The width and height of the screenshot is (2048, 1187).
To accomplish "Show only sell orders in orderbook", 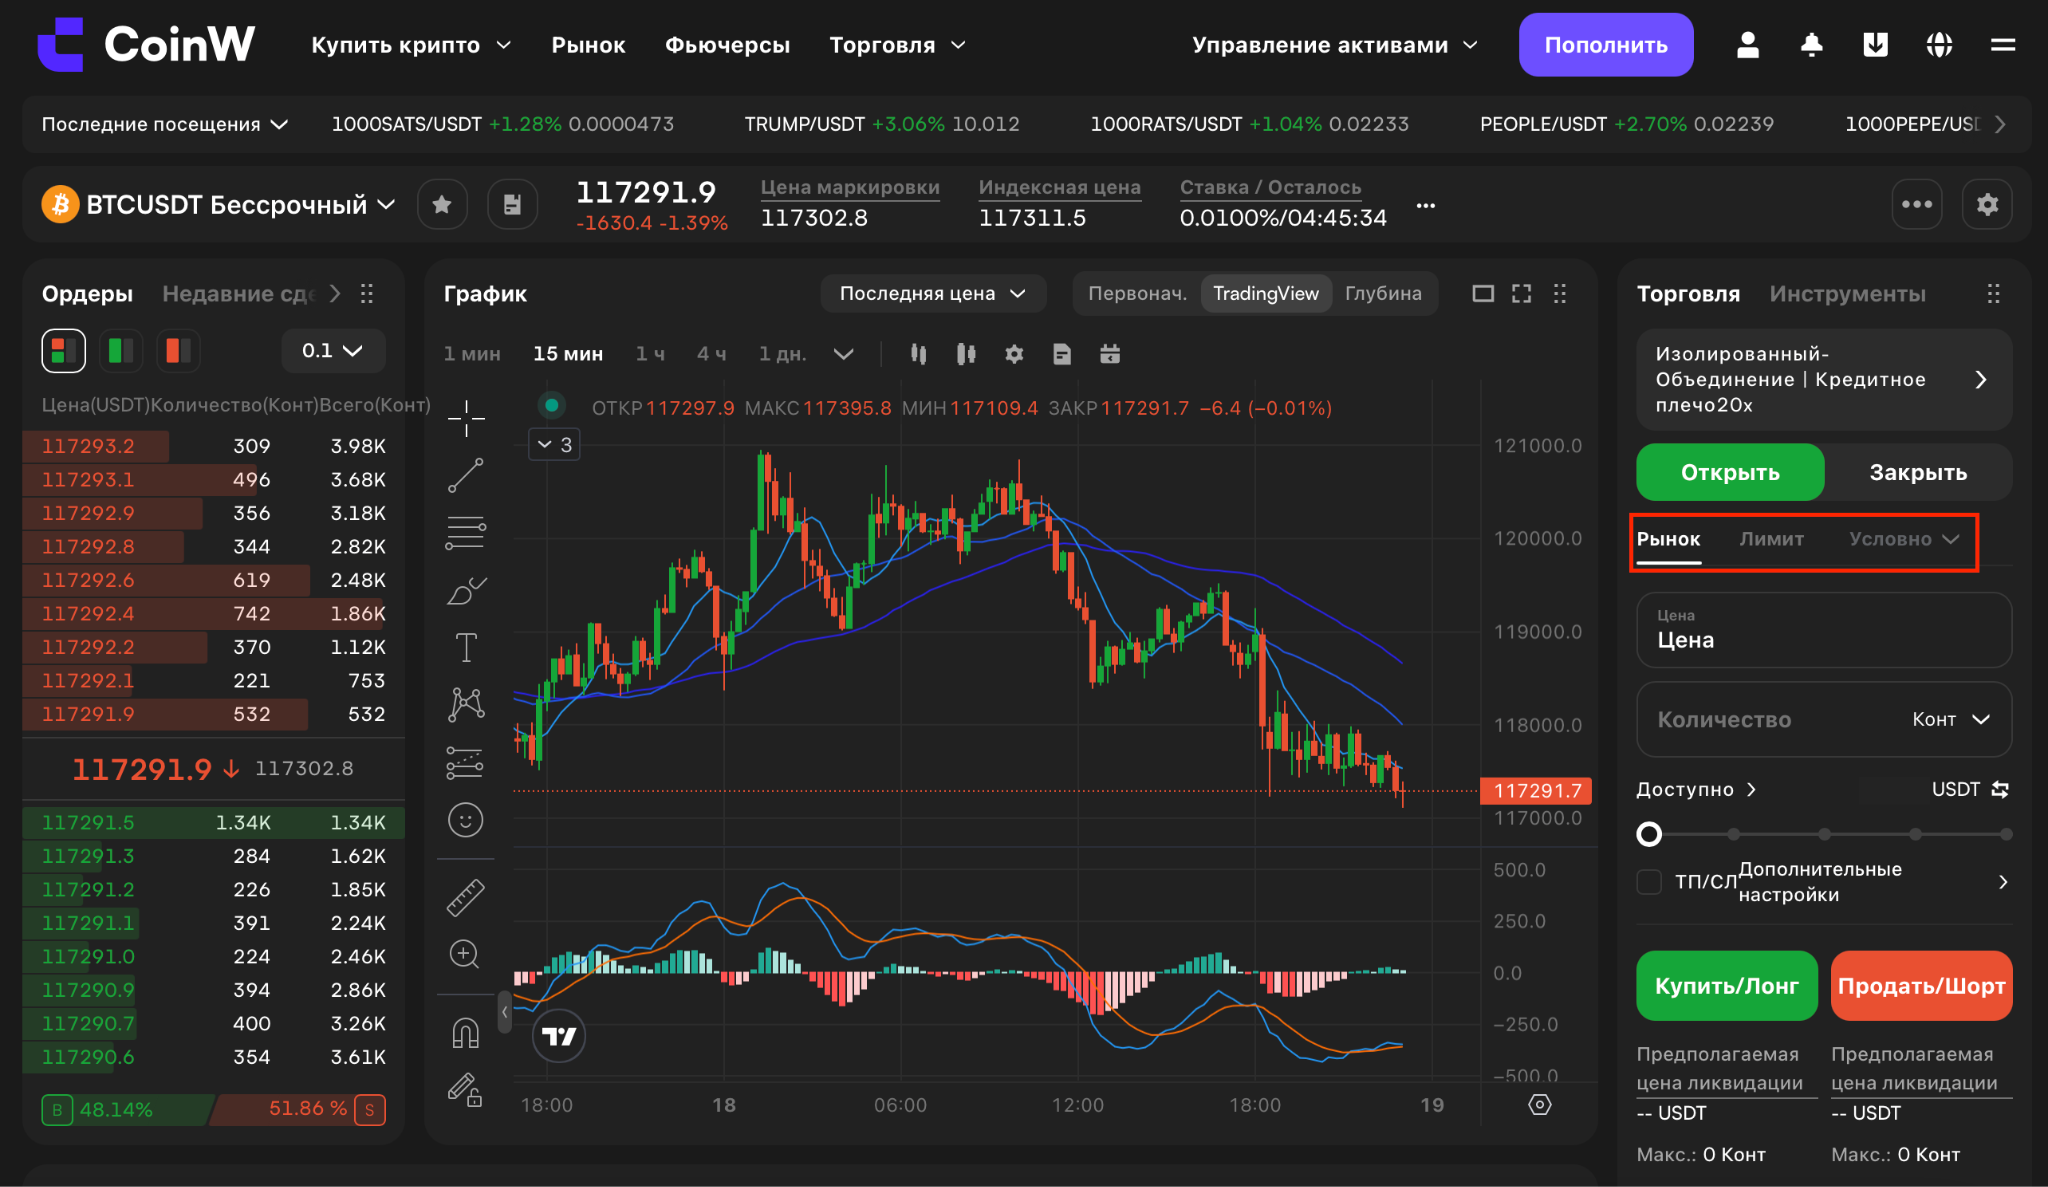I will click(x=179, y=351).
